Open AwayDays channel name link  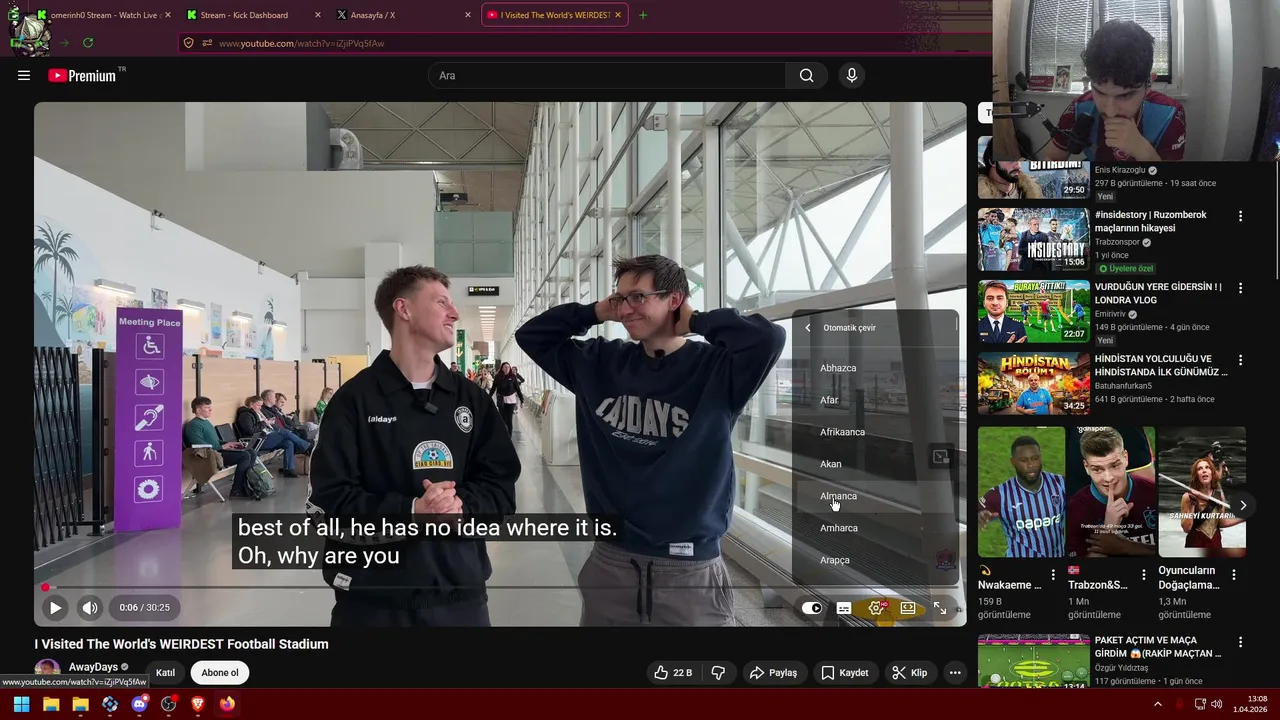93,667
